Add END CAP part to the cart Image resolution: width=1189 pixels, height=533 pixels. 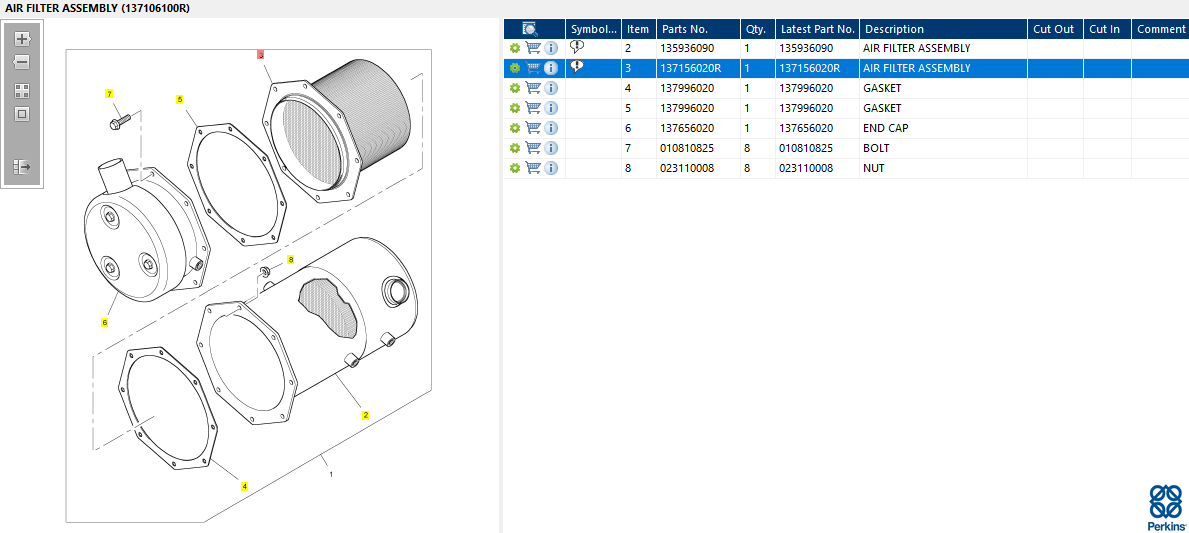click(x=533, y=128)
